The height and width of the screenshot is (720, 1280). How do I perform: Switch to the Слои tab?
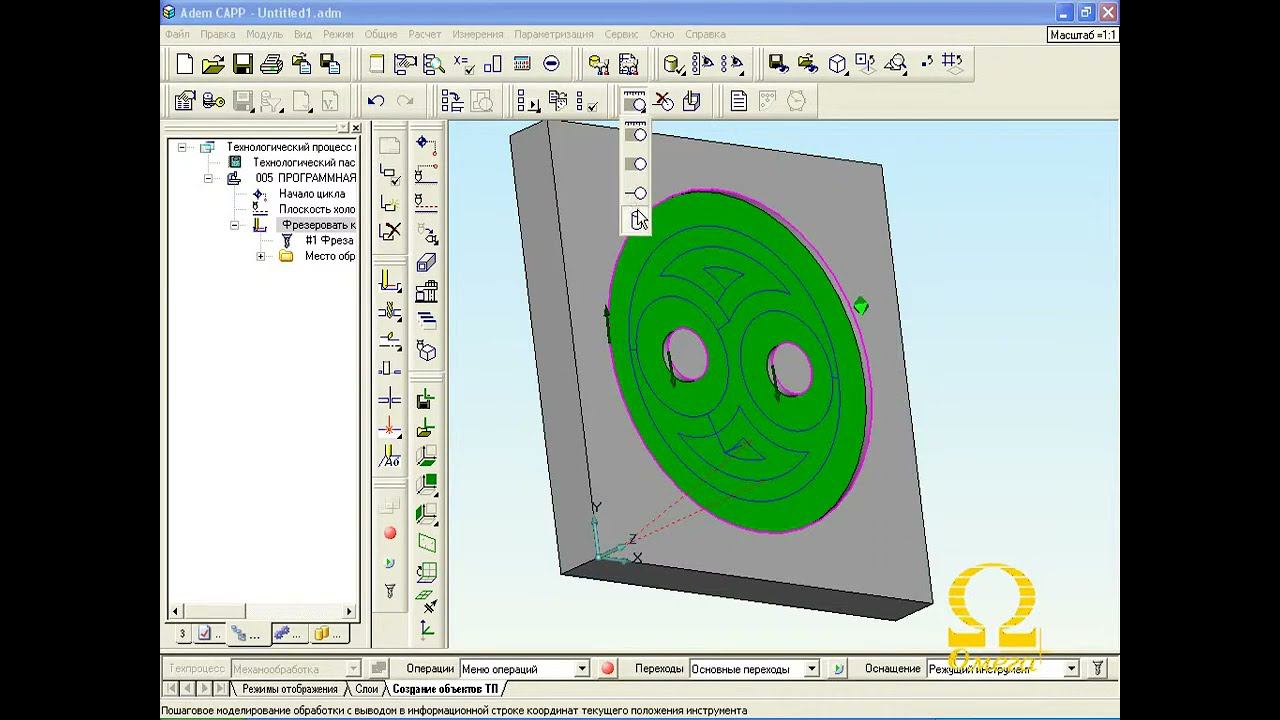[x=366, y=689]
